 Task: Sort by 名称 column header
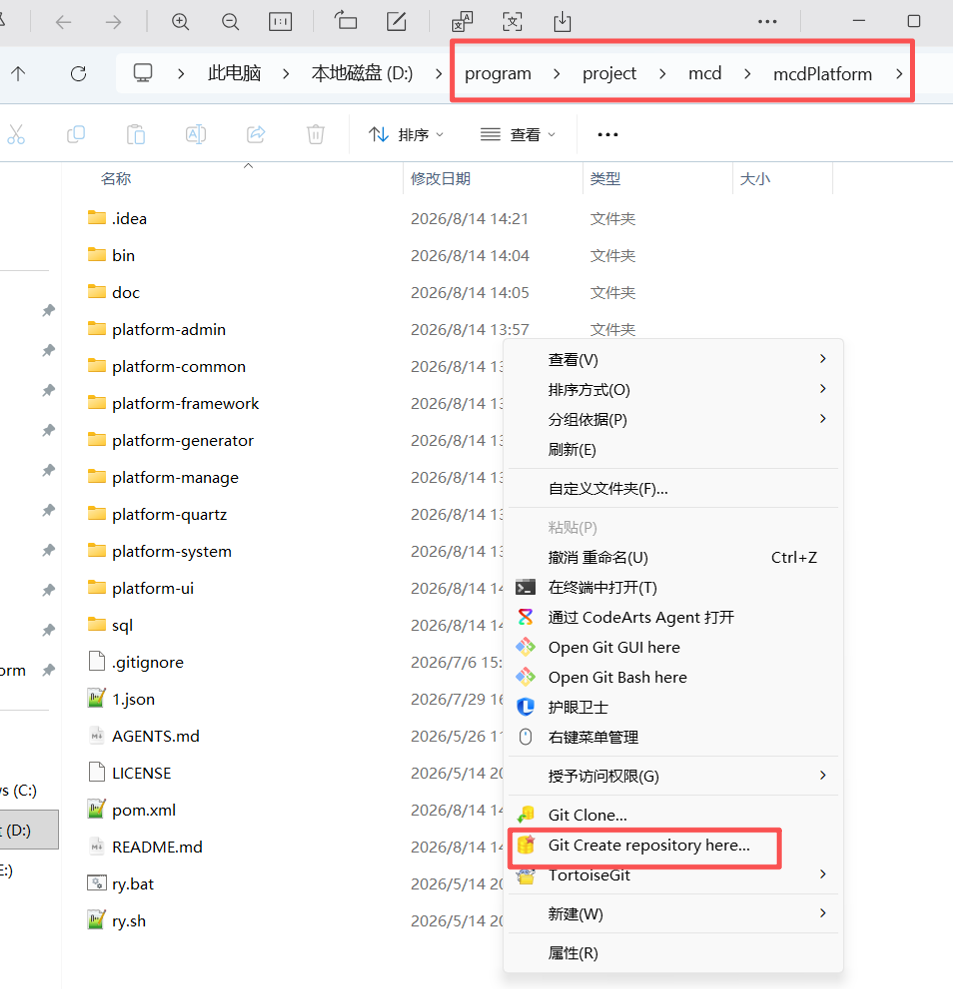pos(116,178)
